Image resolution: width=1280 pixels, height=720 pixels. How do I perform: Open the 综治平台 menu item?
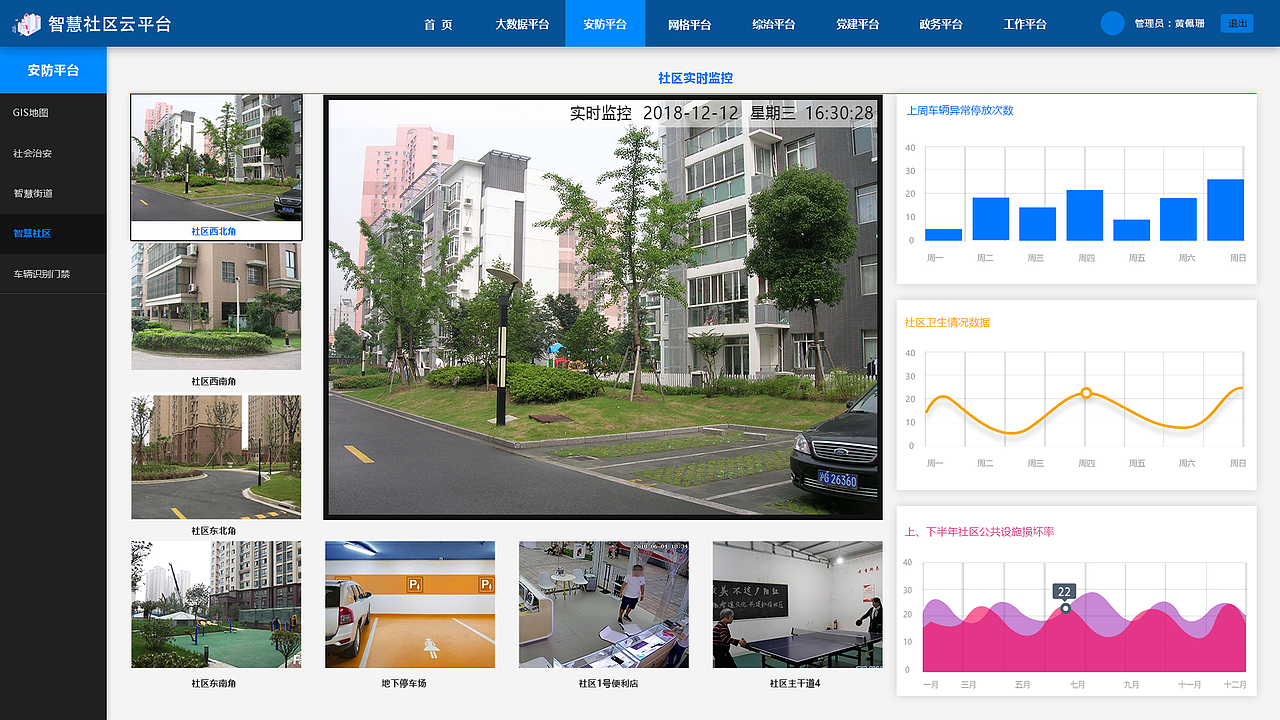click(774, 24)
